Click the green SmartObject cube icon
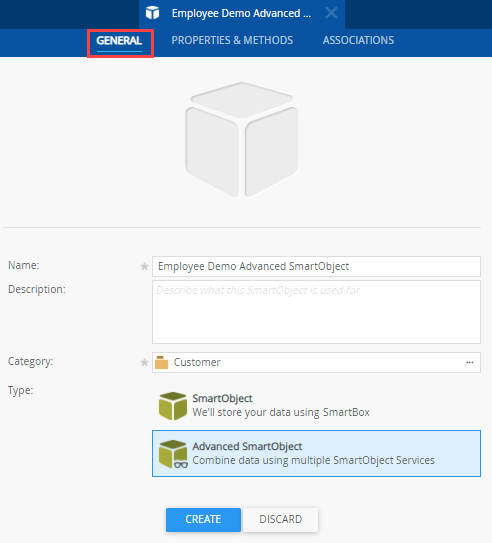This screenshot has width=492, height=543. tap(173, 406)
